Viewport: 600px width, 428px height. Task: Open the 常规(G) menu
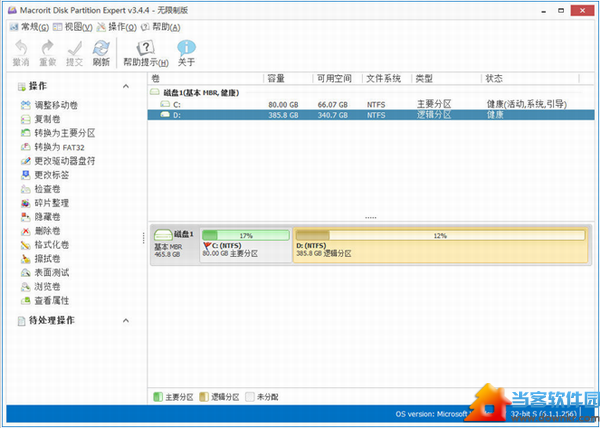point(29,27)
